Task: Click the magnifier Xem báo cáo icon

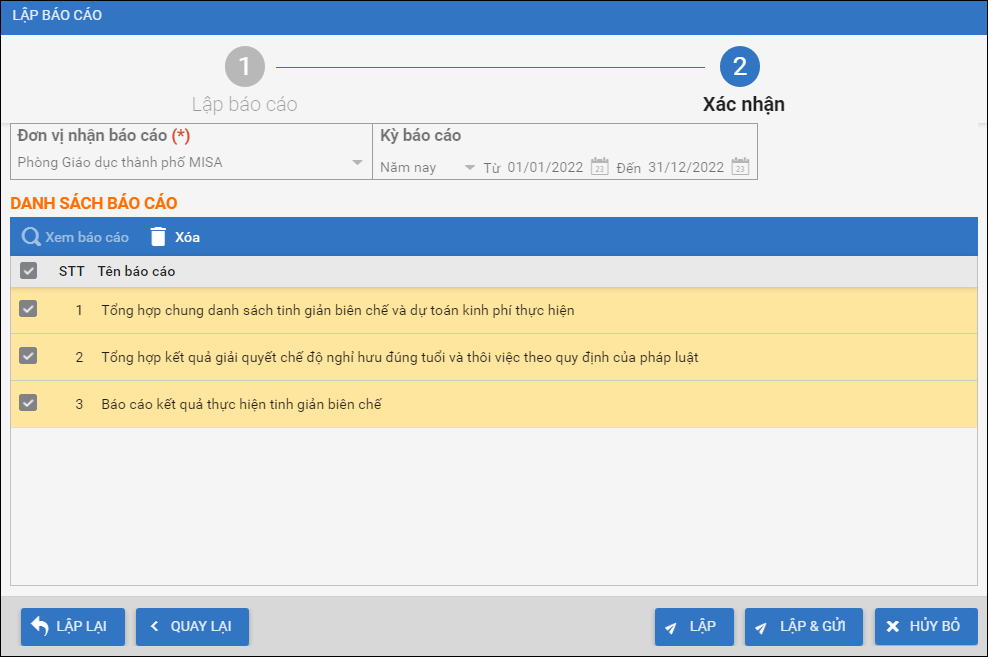Action: pos(31,237)
